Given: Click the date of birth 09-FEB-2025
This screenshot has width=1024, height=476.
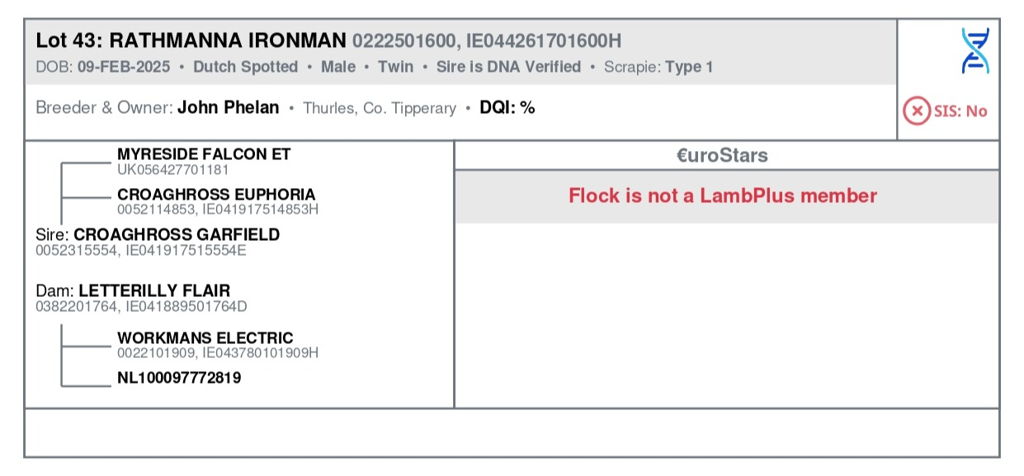Looking at the screenshot, I should [x=124, y=67].
